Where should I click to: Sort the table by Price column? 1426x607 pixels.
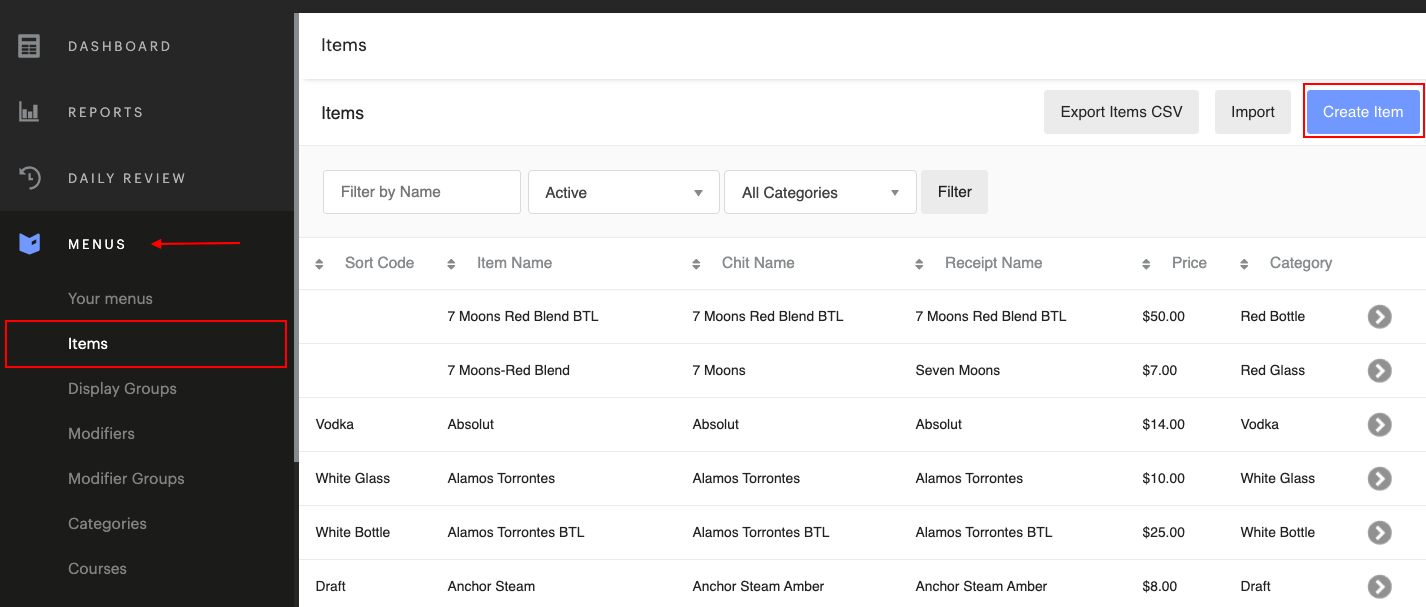[x=1188, y=263]
